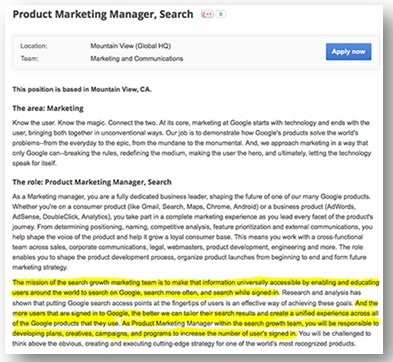
Task: Click the Product Marketing Manager, Search page title
Action: tap(103, 14)
